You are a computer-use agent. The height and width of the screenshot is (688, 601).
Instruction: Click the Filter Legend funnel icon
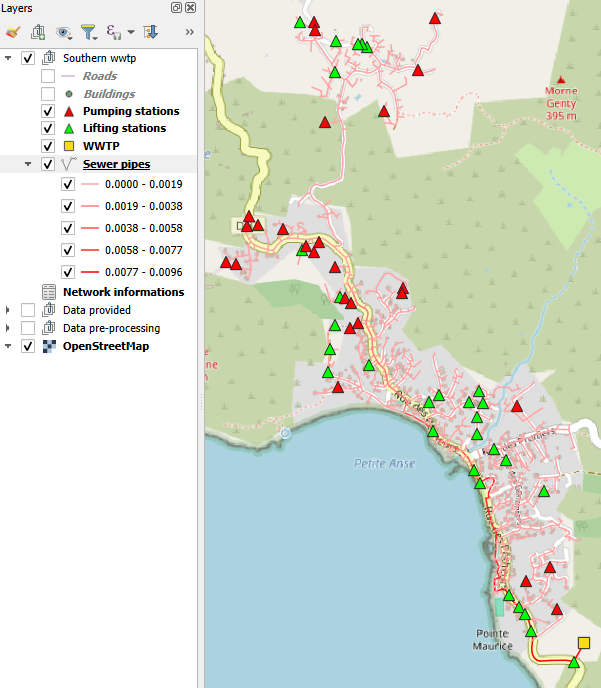[88, 32]
